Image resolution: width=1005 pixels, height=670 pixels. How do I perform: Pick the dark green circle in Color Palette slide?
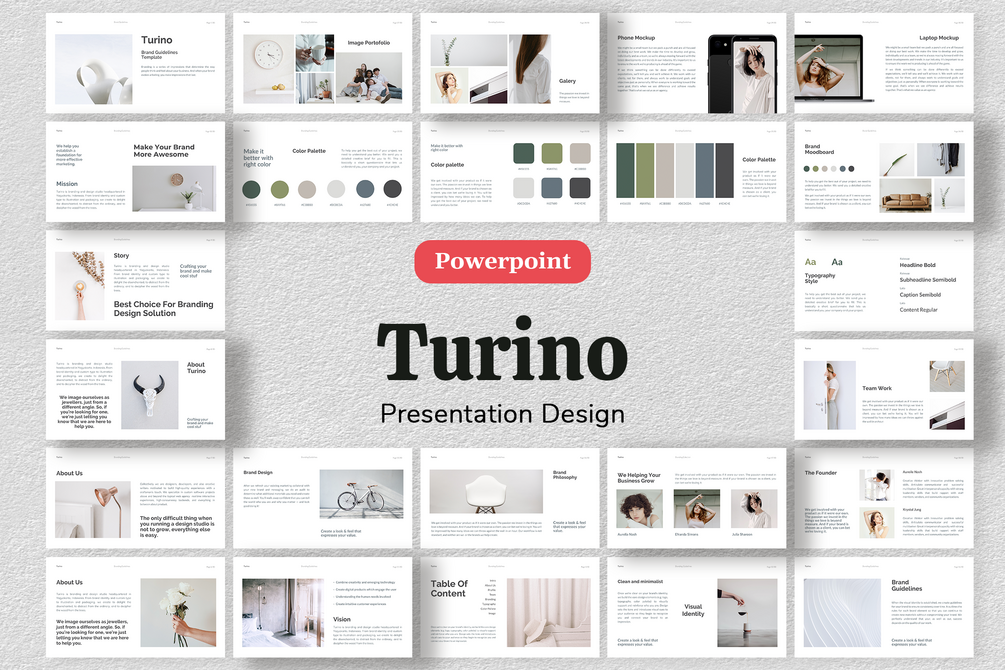pos(251,189)
